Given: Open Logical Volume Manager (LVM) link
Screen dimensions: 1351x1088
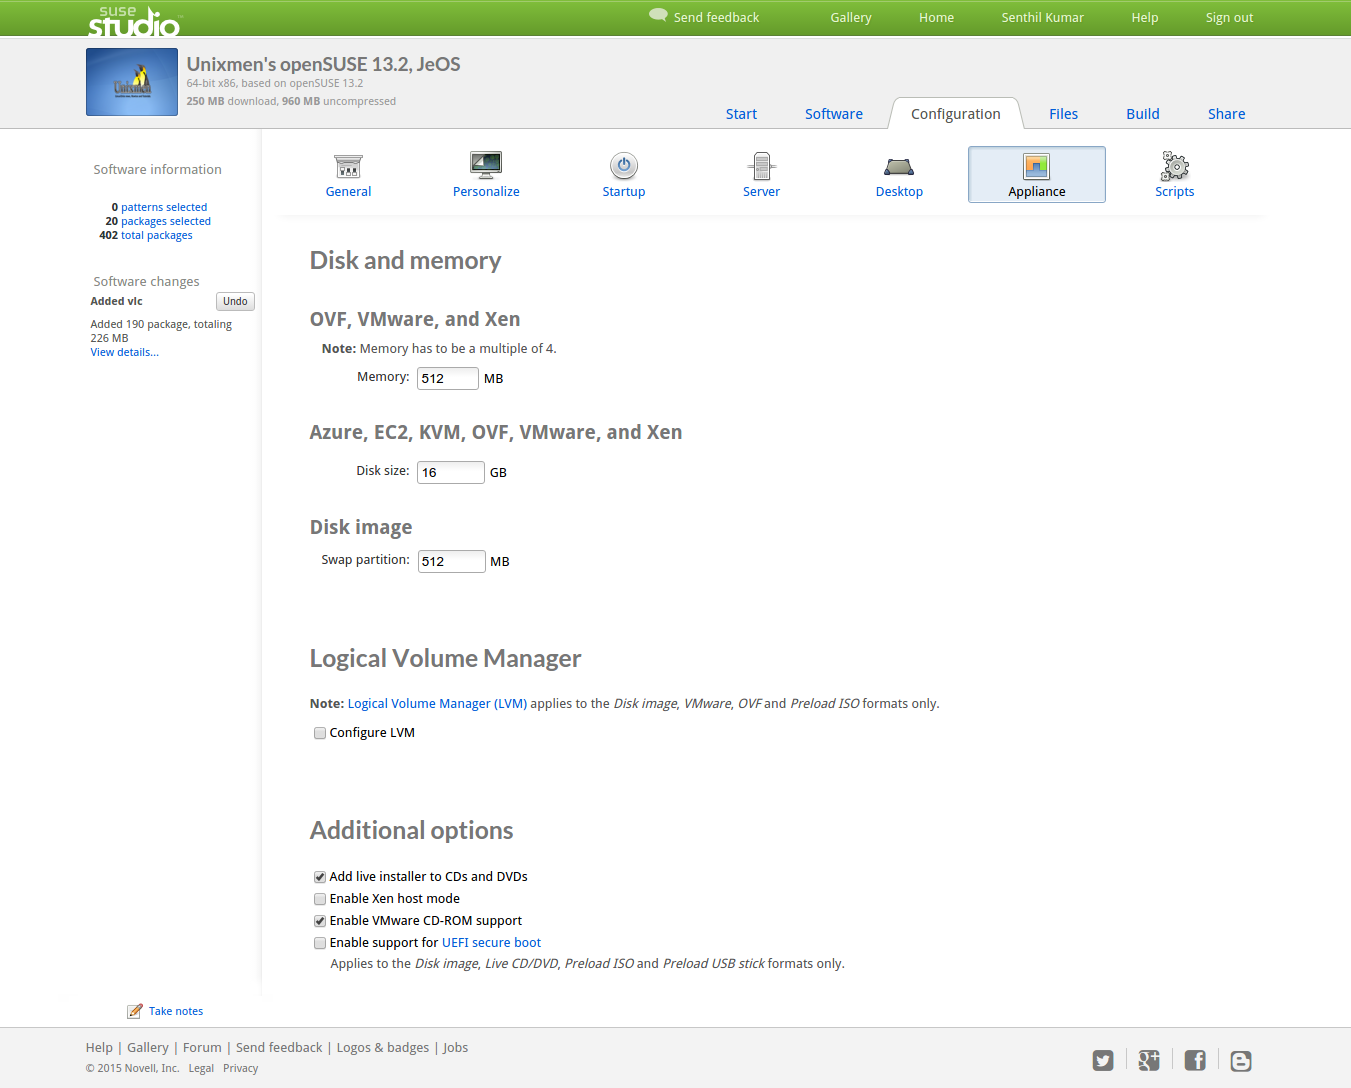Looking at the screenshot, I should [437, 703].
